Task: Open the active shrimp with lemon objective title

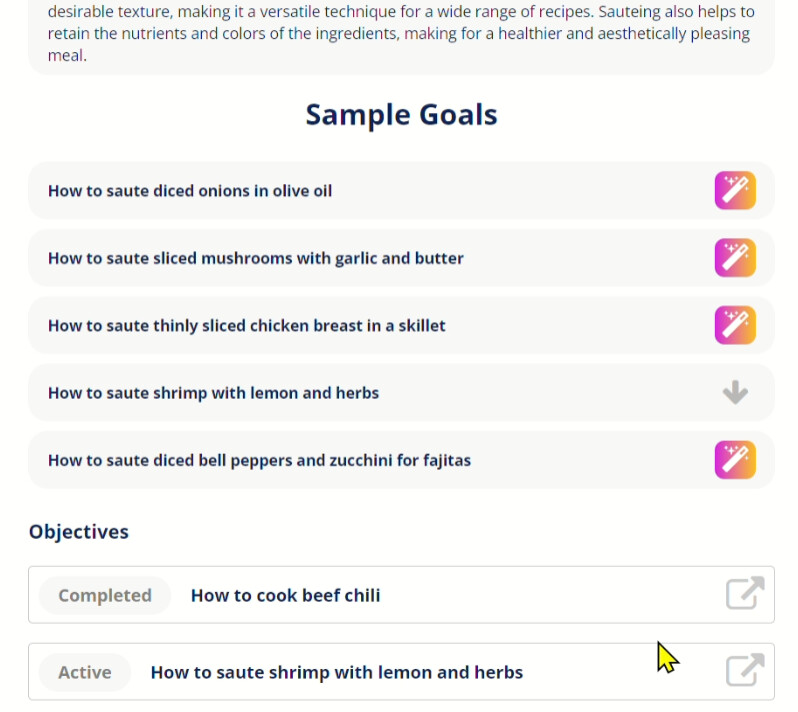Action: pos(337,672)
